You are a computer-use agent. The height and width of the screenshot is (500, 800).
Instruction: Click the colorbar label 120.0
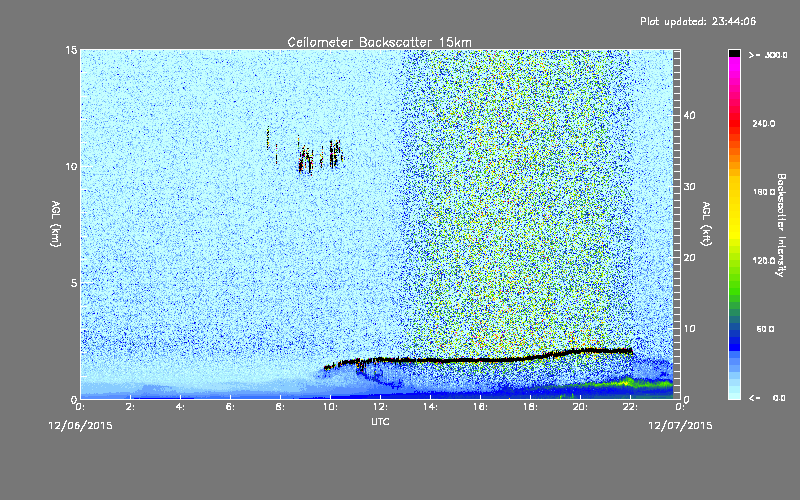pyautogui.click(x=764, y=261)
